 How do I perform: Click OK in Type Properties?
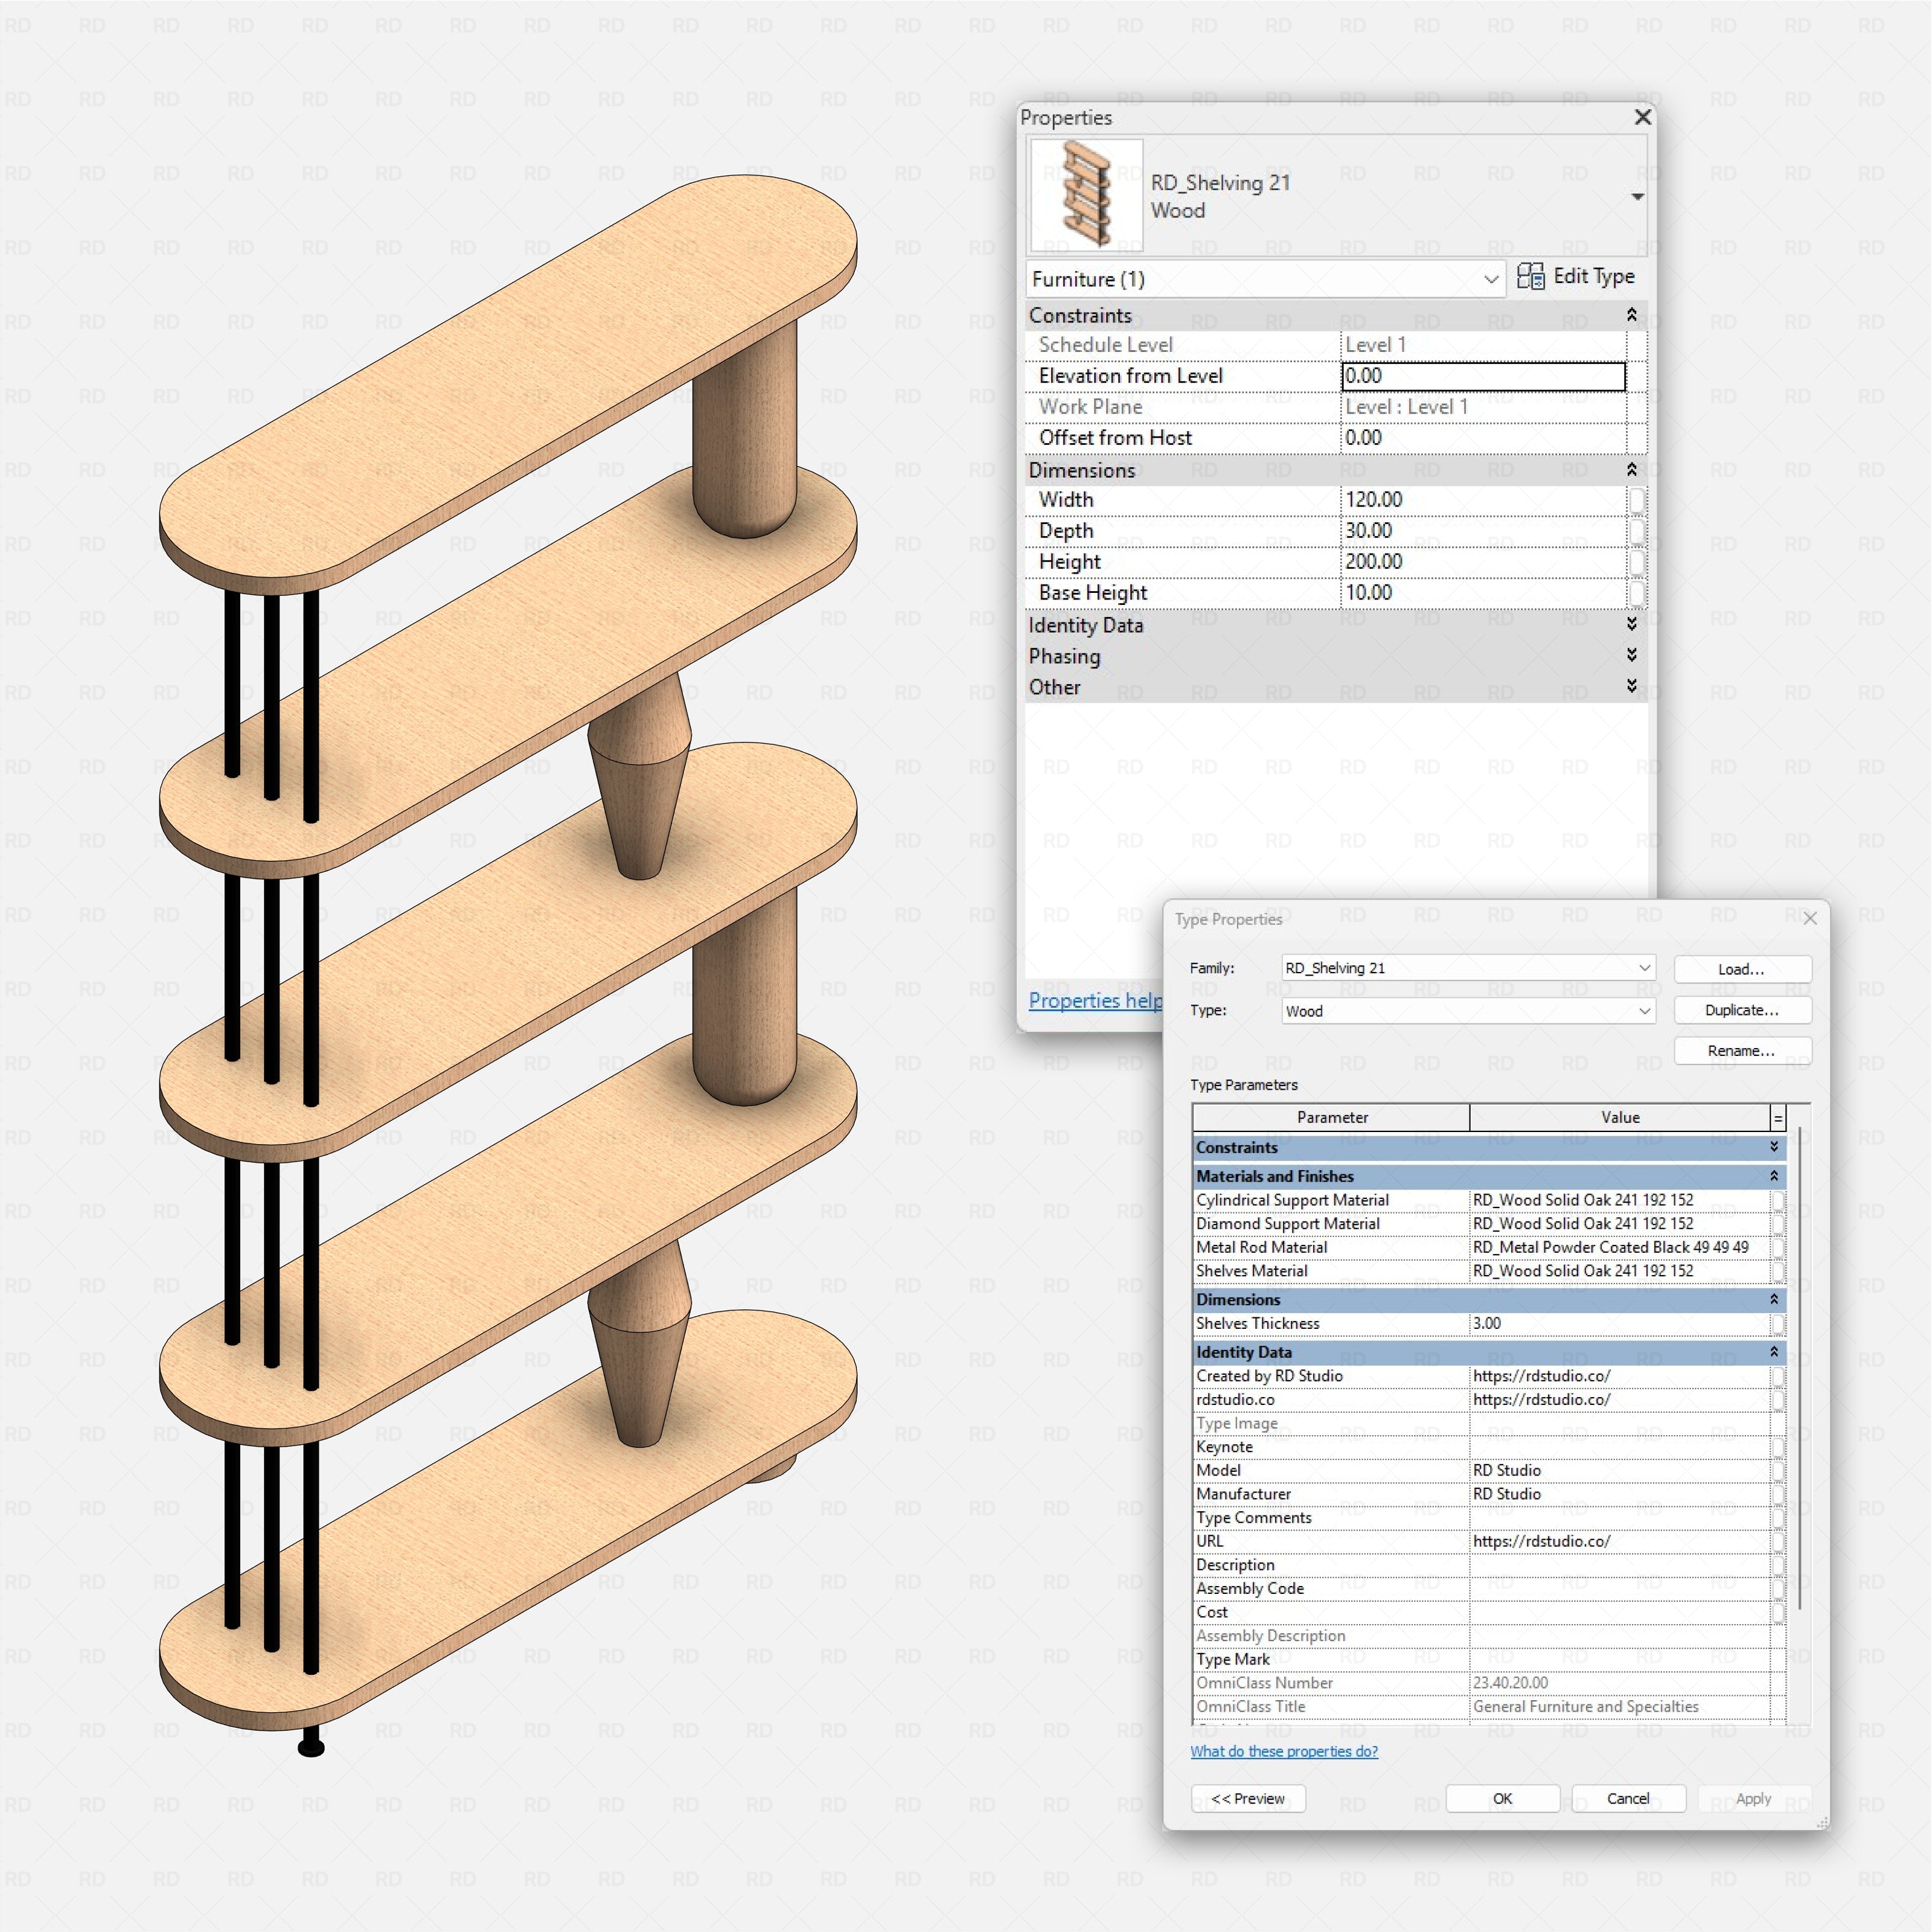pyautogui.click(x=1503, y=1798)
